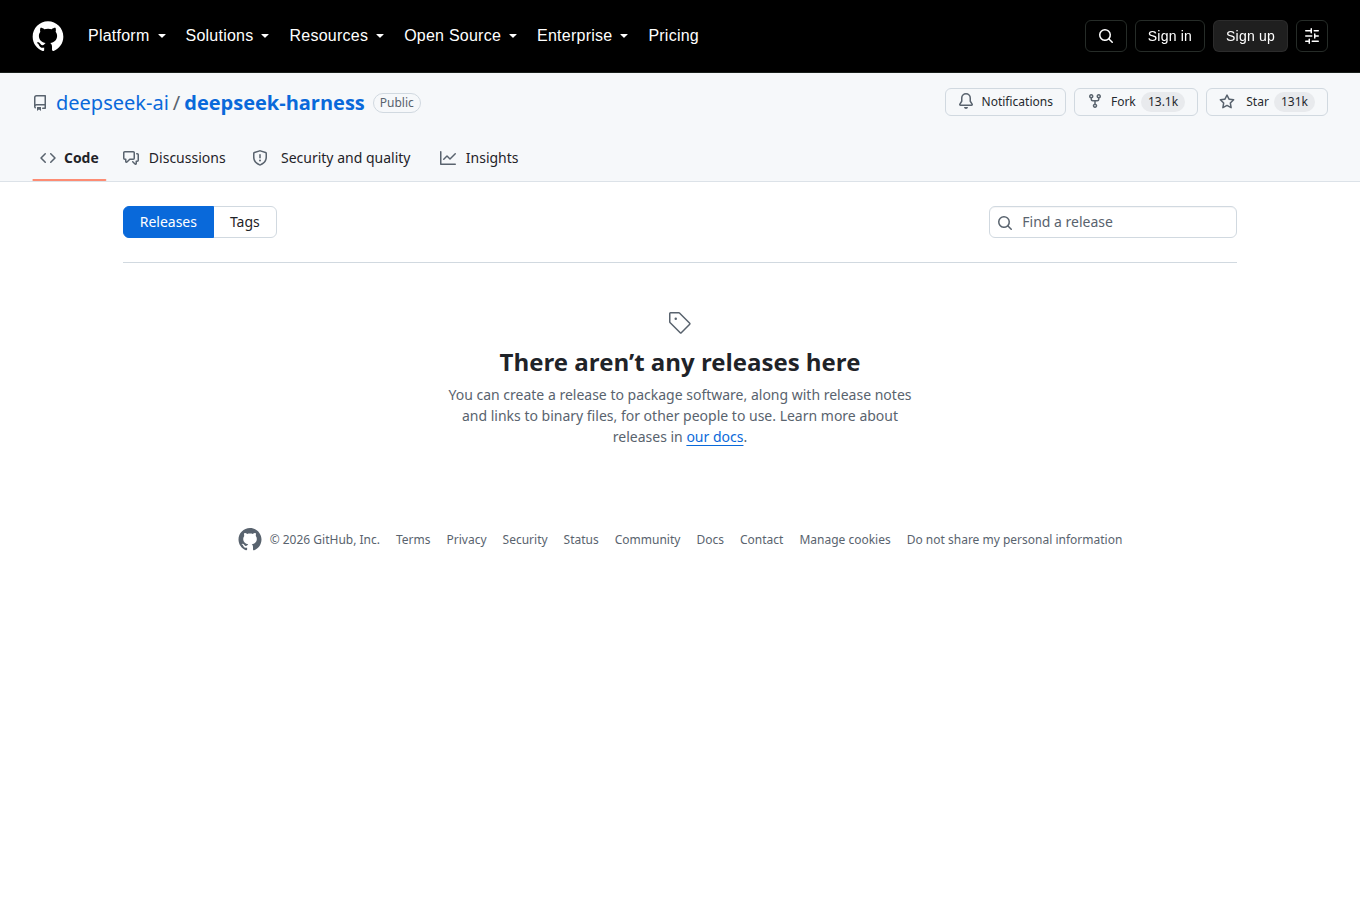Image resolution: width=1360 pixels, height=900 pixels.
Task: Click the repository icon beside deepseek-ai
Action: (x=40, y=103)
